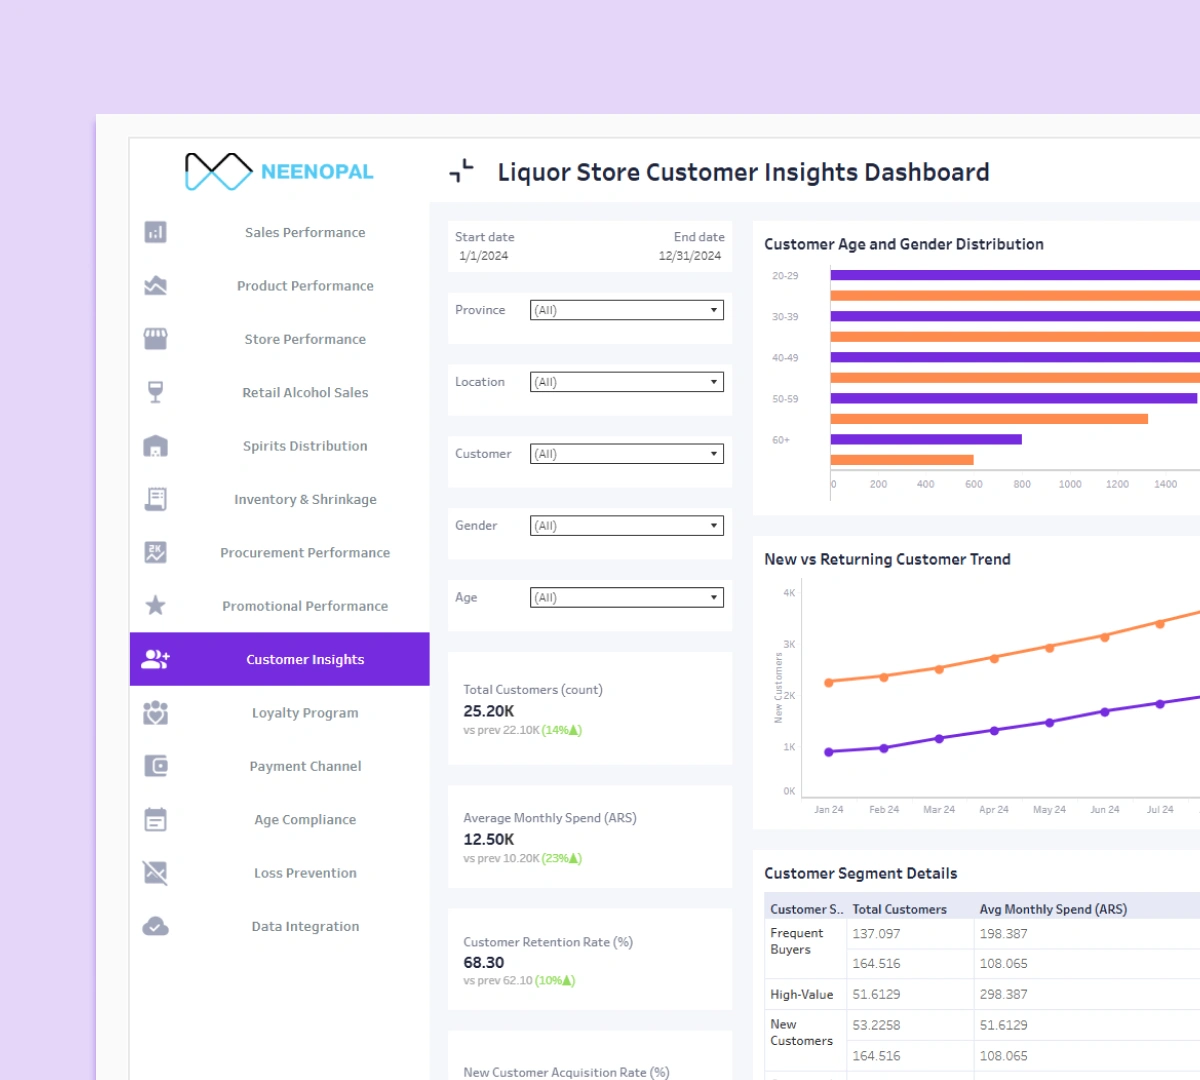1200x1080 pixels.
Task: Open the Sales Performance page
Action: 305,232
